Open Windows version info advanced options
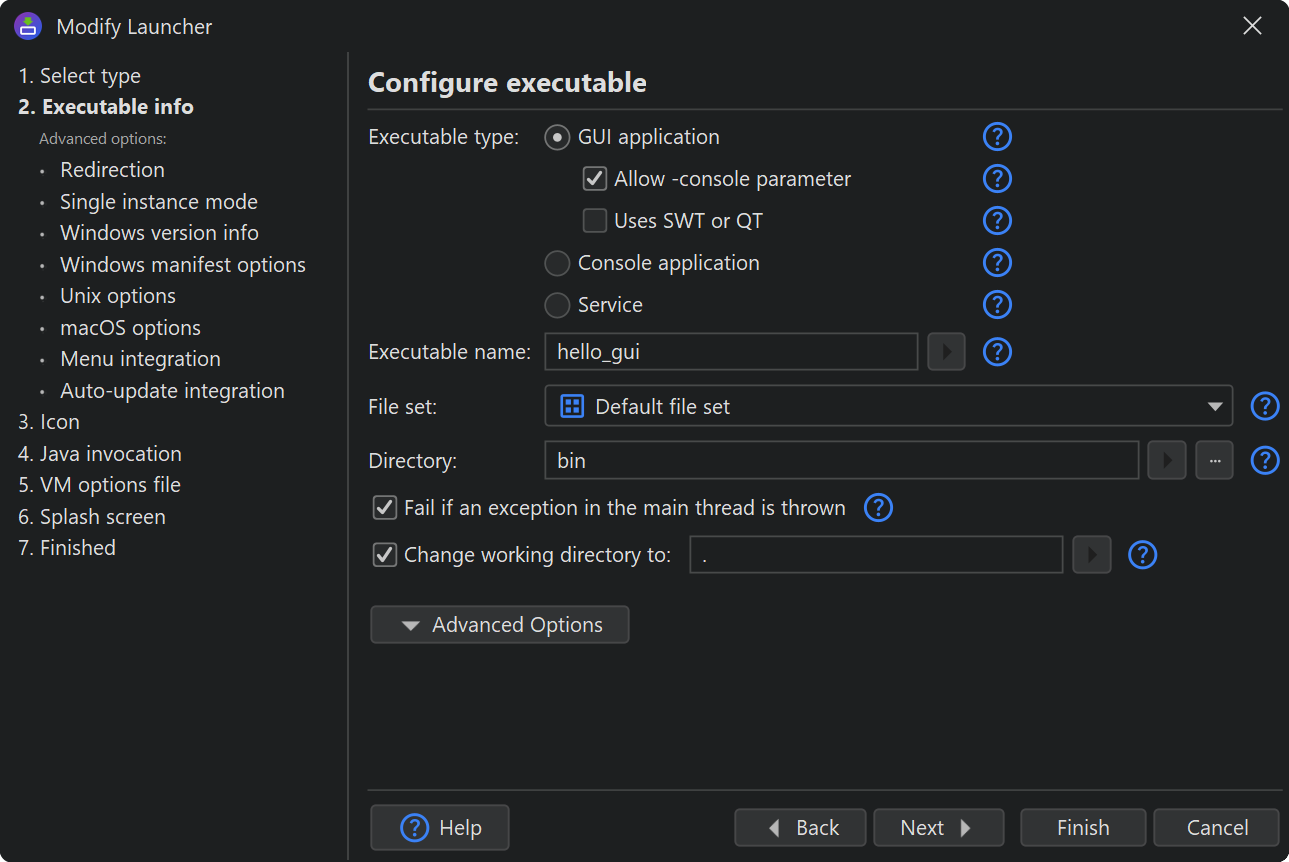1289x862 pixels. pyautogui.click(x=159, y=233)
